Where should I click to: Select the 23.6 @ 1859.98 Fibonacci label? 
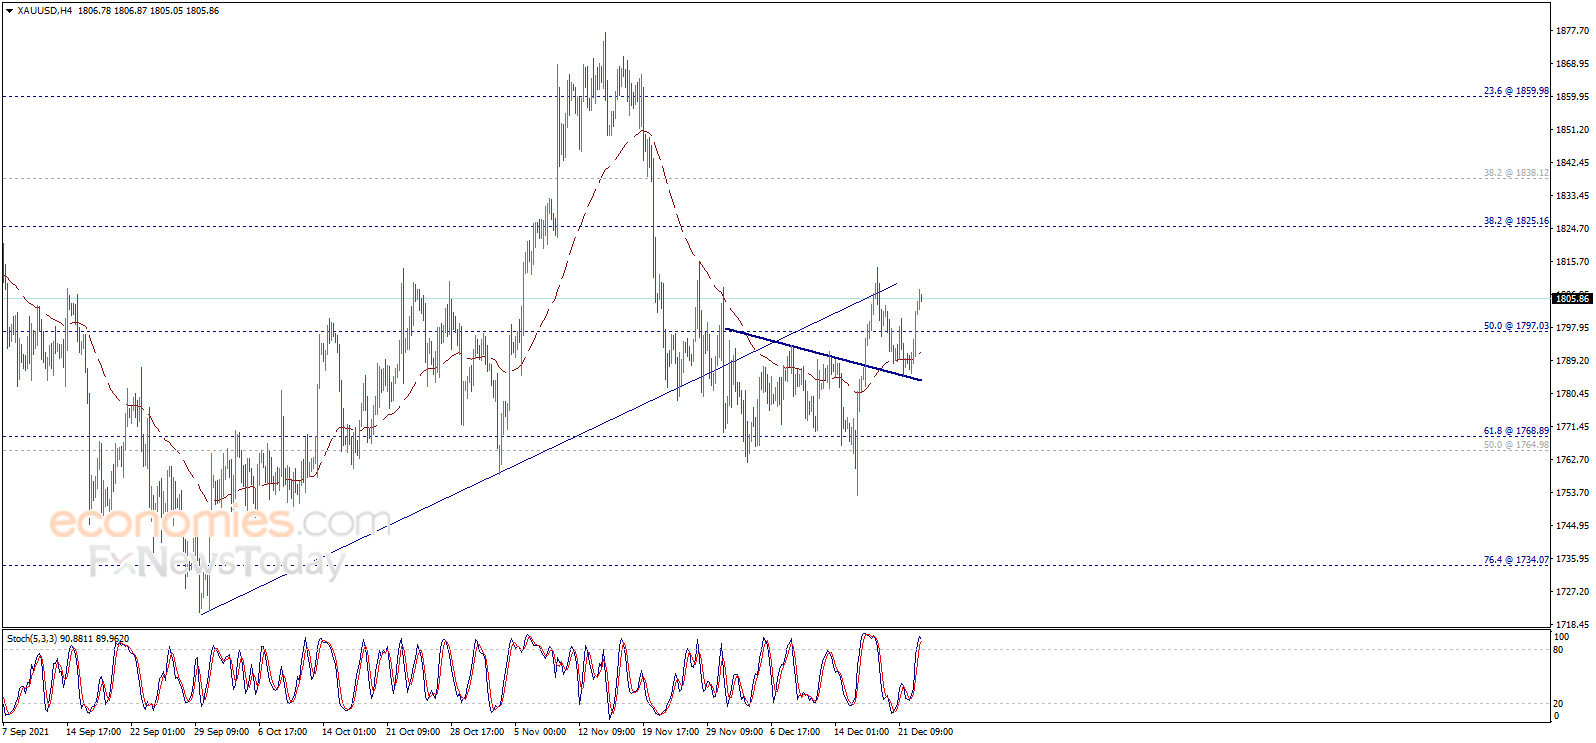coord(1515,91)
